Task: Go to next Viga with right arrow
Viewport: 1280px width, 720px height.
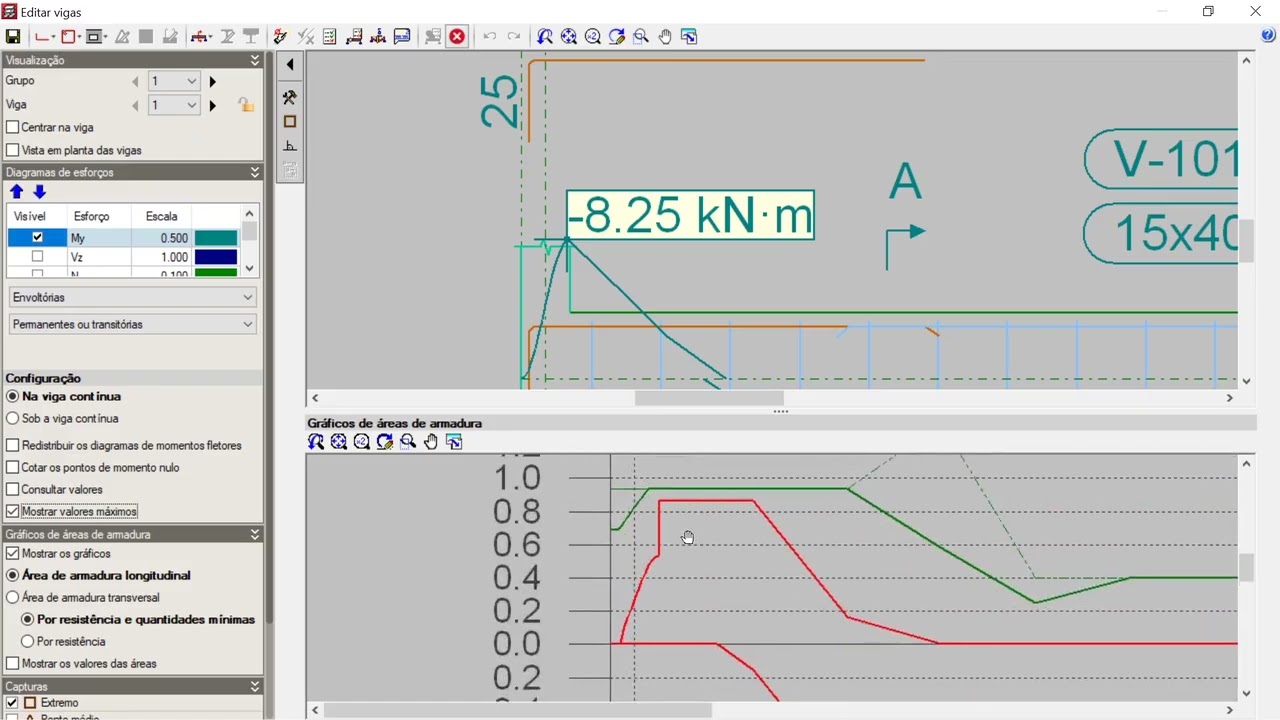Action: 212,105
